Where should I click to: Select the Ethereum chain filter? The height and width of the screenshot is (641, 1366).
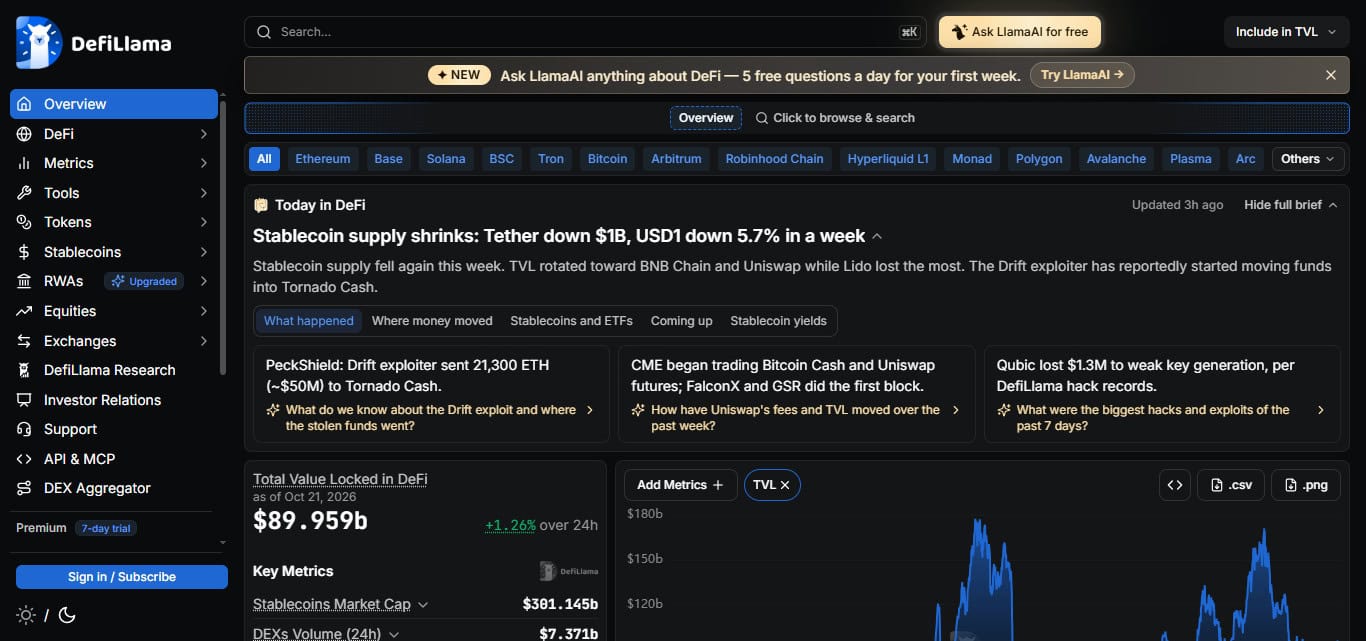tap(323, 159)
